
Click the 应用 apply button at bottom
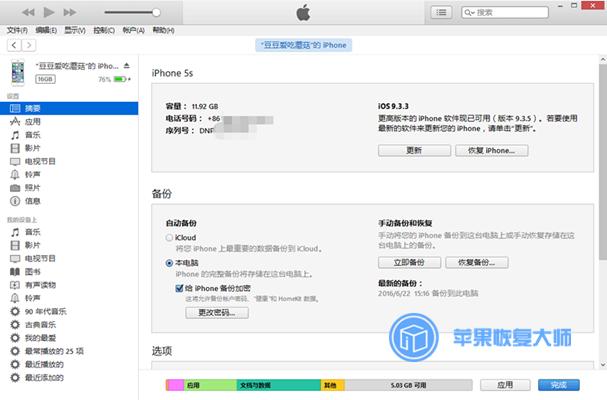(x=505, y=385)
